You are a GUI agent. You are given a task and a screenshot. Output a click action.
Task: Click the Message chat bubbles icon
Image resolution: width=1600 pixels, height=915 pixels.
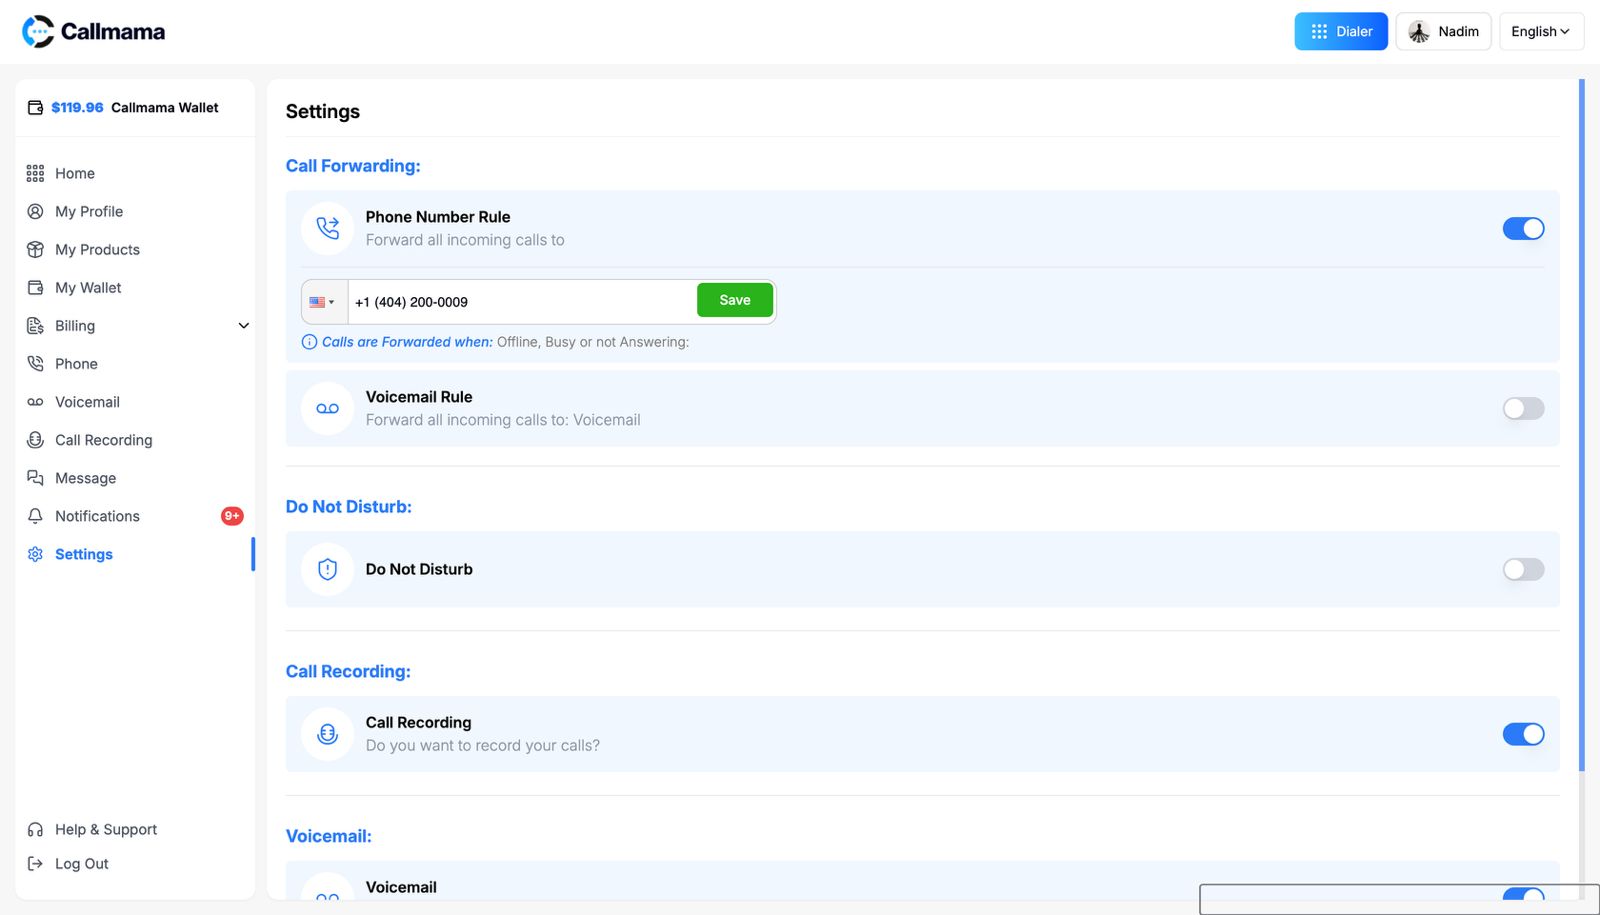(35, 477)
